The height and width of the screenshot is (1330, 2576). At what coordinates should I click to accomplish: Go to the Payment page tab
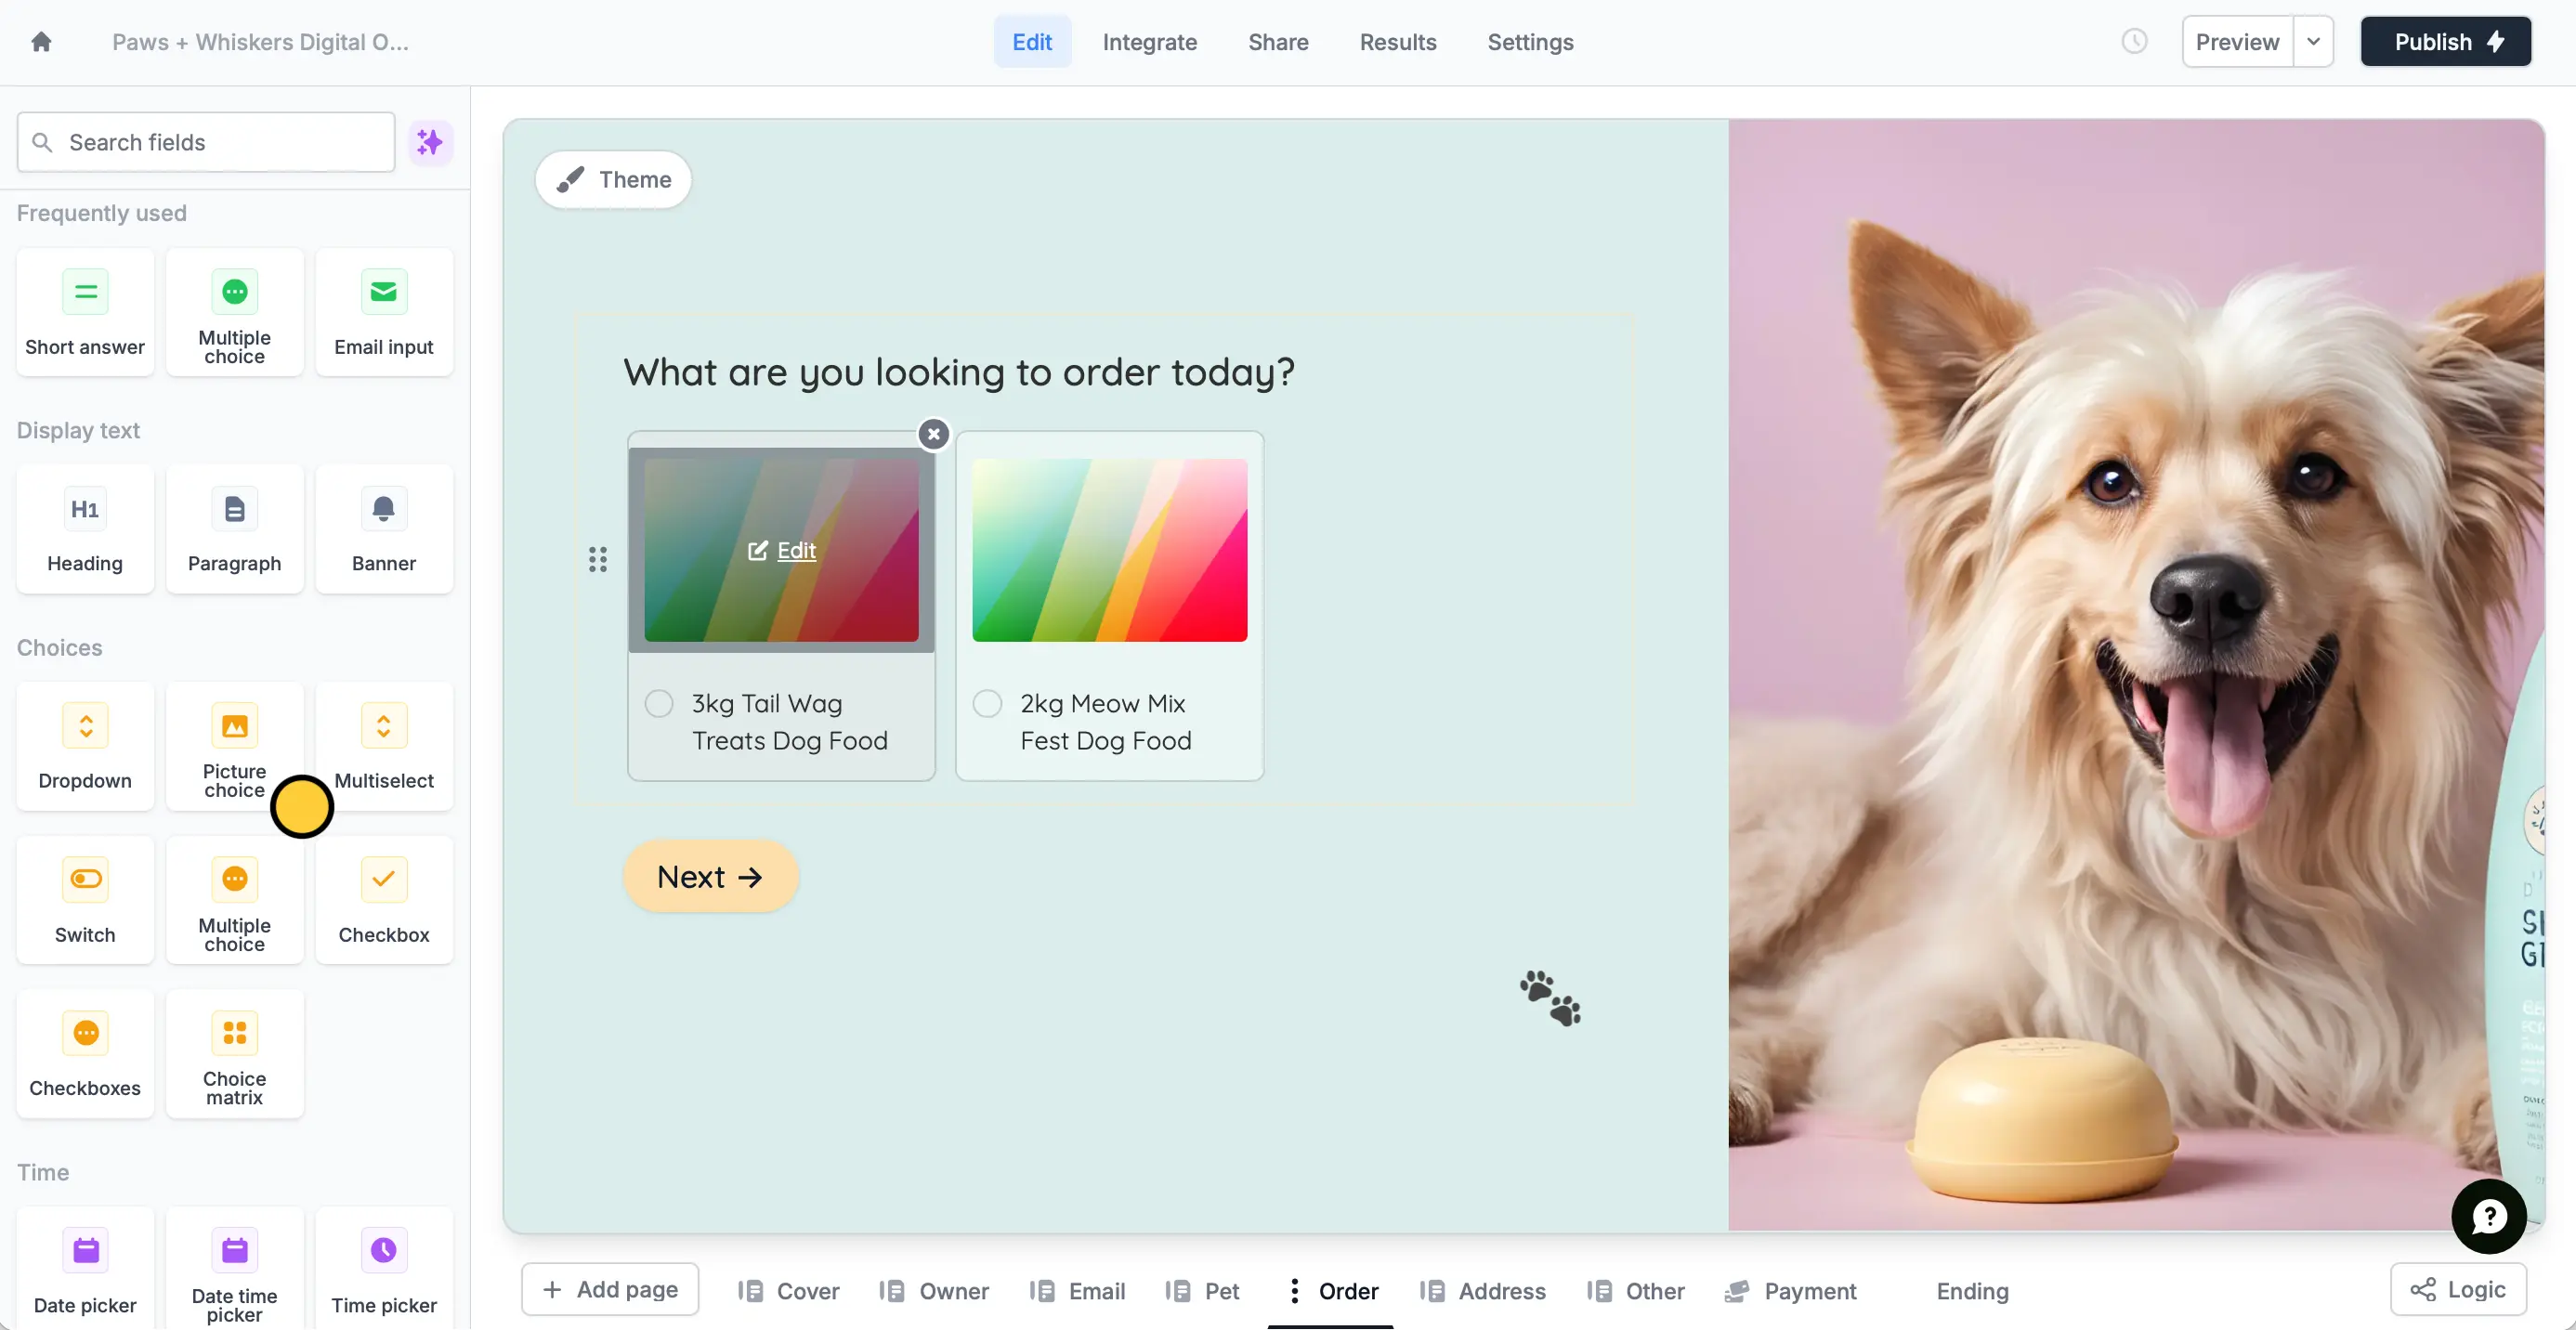1791,1291
